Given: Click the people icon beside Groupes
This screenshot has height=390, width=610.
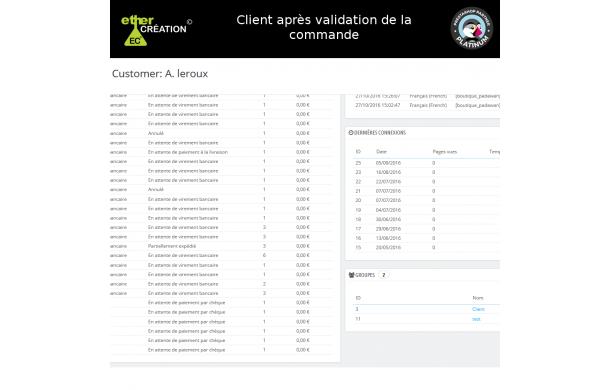Looking at the screenshot, I should click(351, 275).
